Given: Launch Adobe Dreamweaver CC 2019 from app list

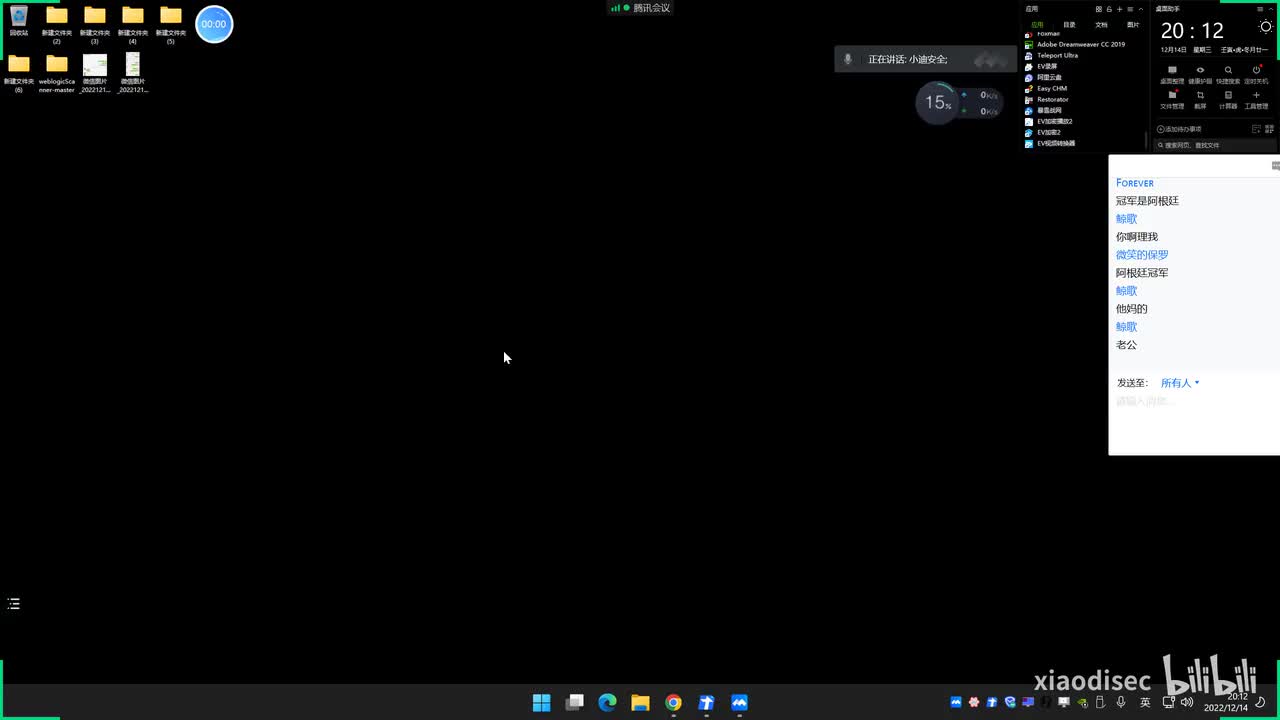Looking at the screenshot, I should point(1075,44).
